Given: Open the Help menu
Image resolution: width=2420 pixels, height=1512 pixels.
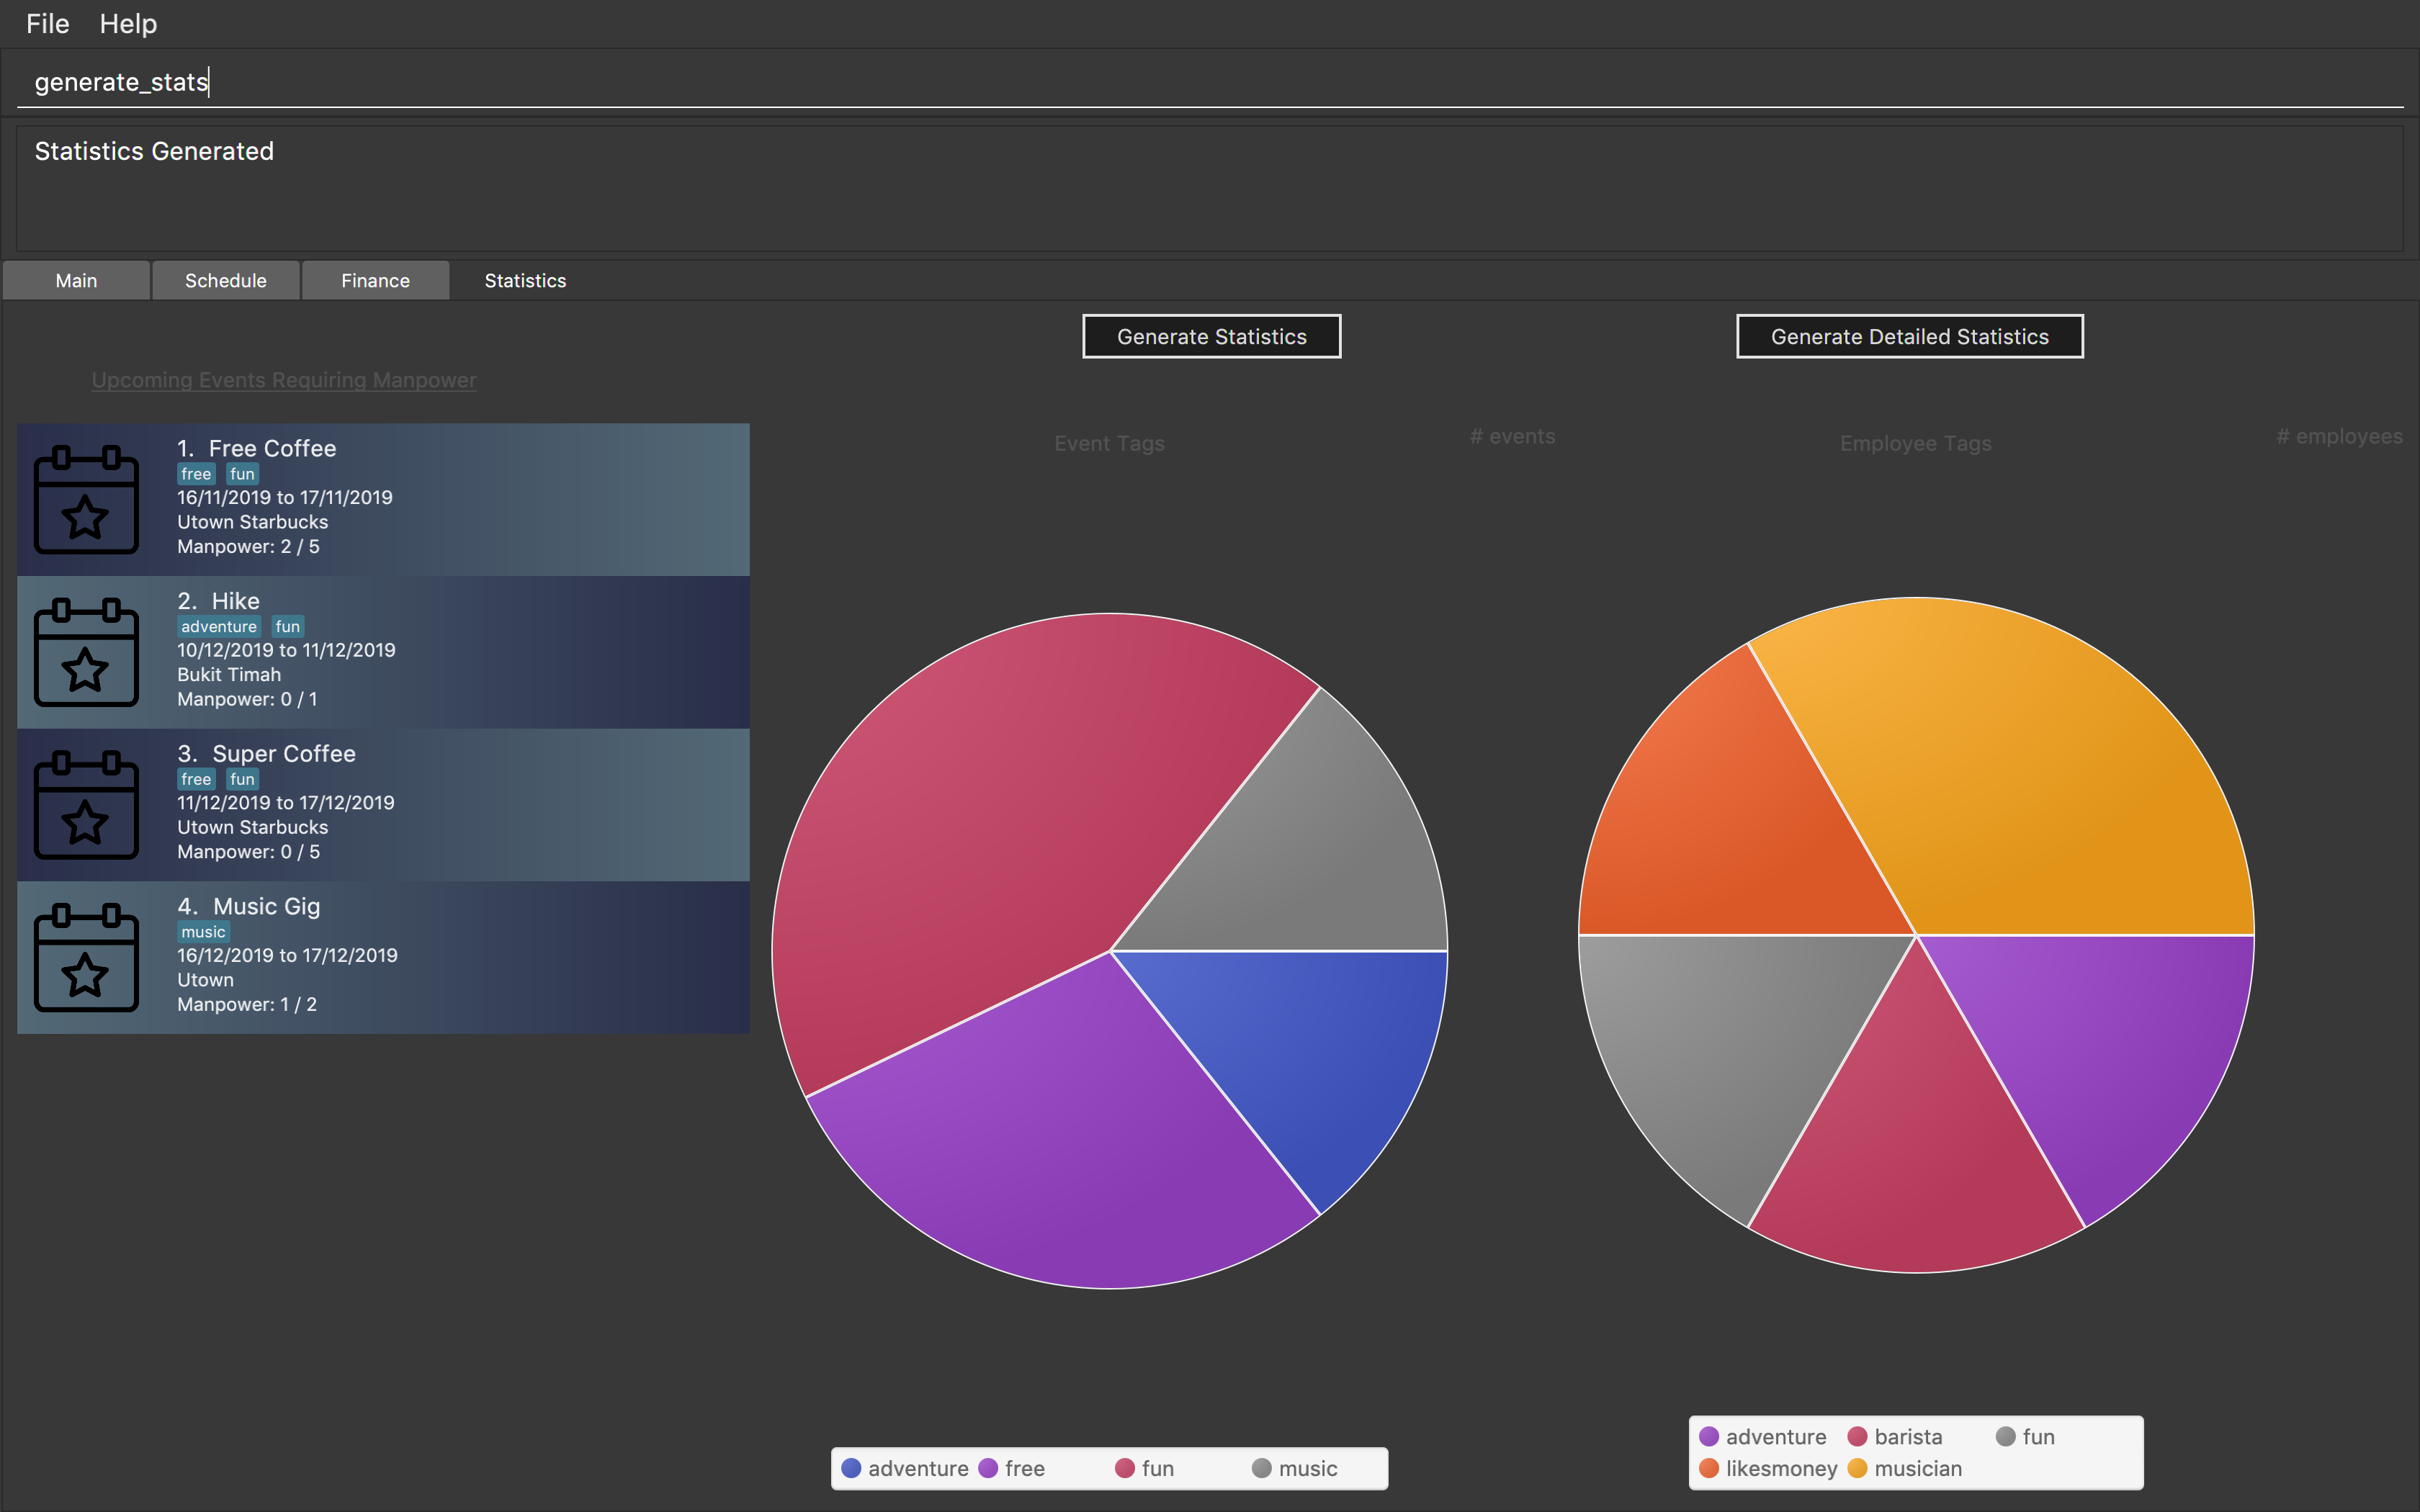Looking at the screenshot, I should (x=128, y=23).
